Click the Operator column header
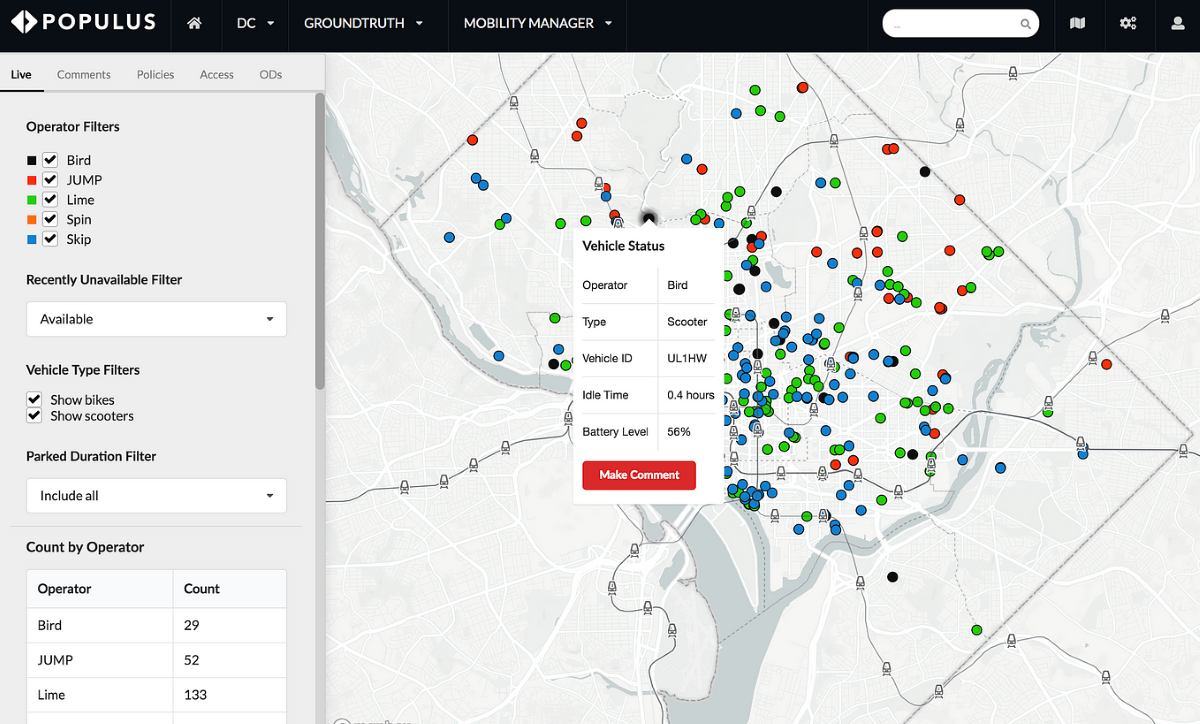 coord(100,589)
